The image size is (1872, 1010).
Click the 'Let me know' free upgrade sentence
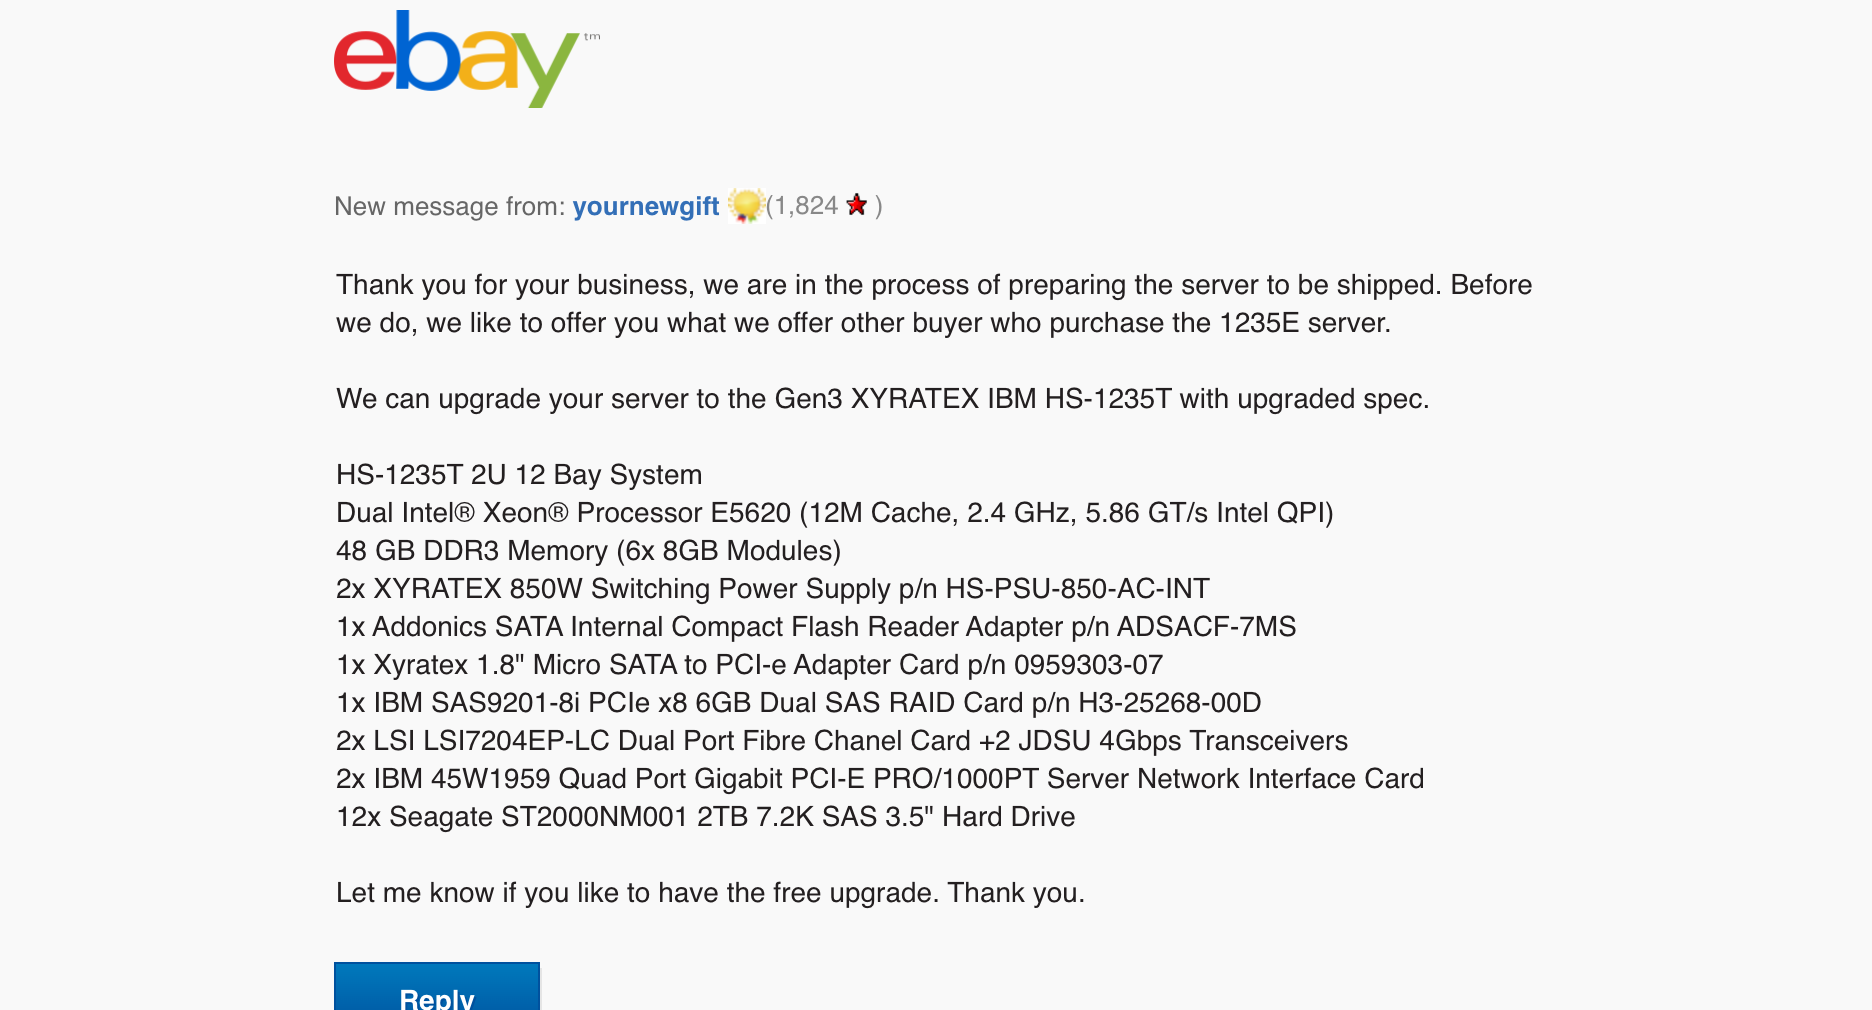tap(711, 893)
